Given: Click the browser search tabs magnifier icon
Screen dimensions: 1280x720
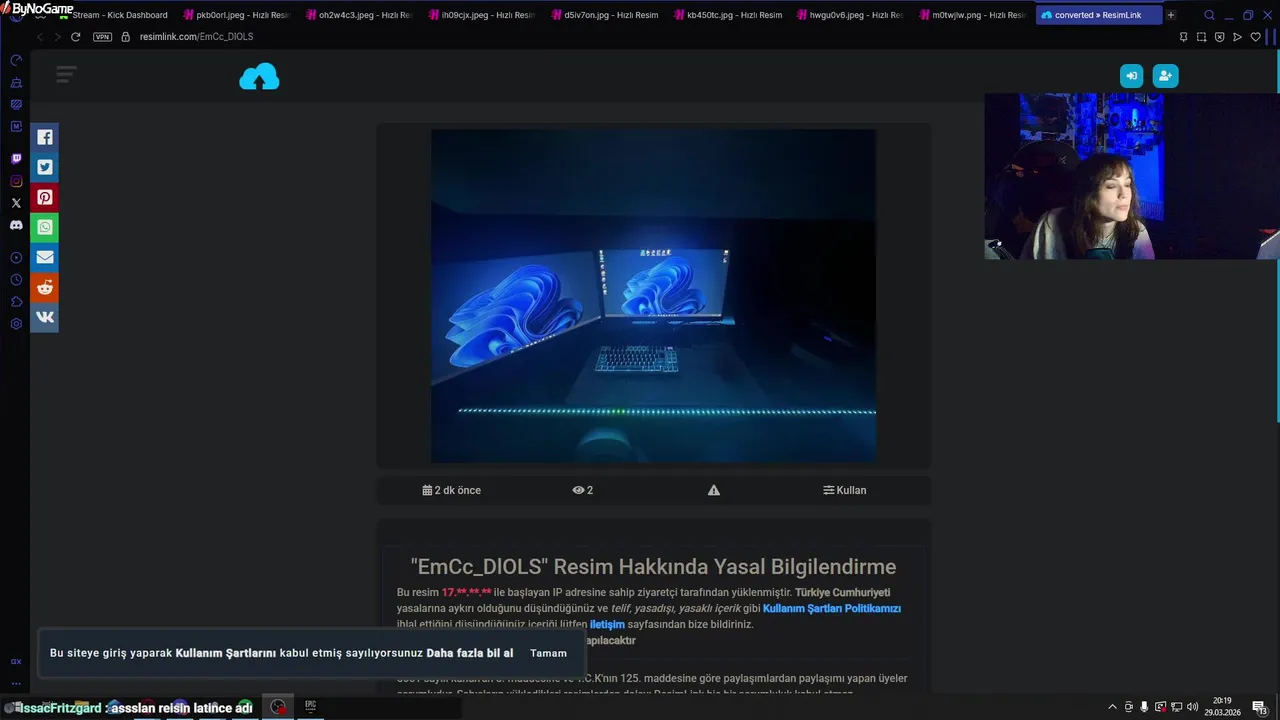Looking at the screenshot, I should (1209, 15).
